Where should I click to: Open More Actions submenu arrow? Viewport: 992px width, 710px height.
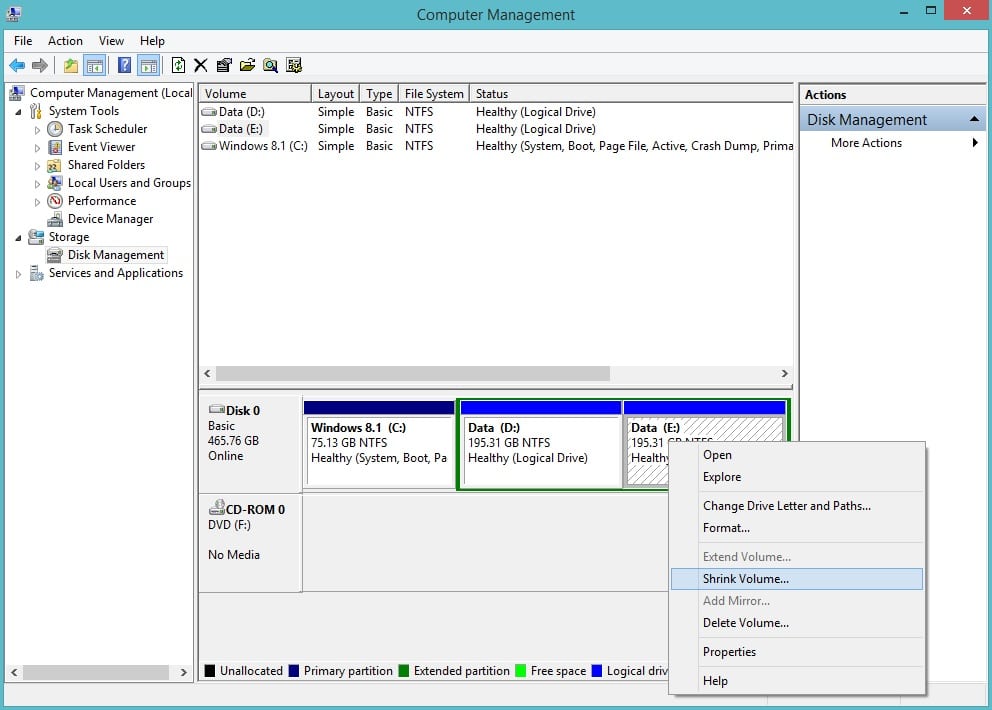pyautogui.click(x=975, y=143)
